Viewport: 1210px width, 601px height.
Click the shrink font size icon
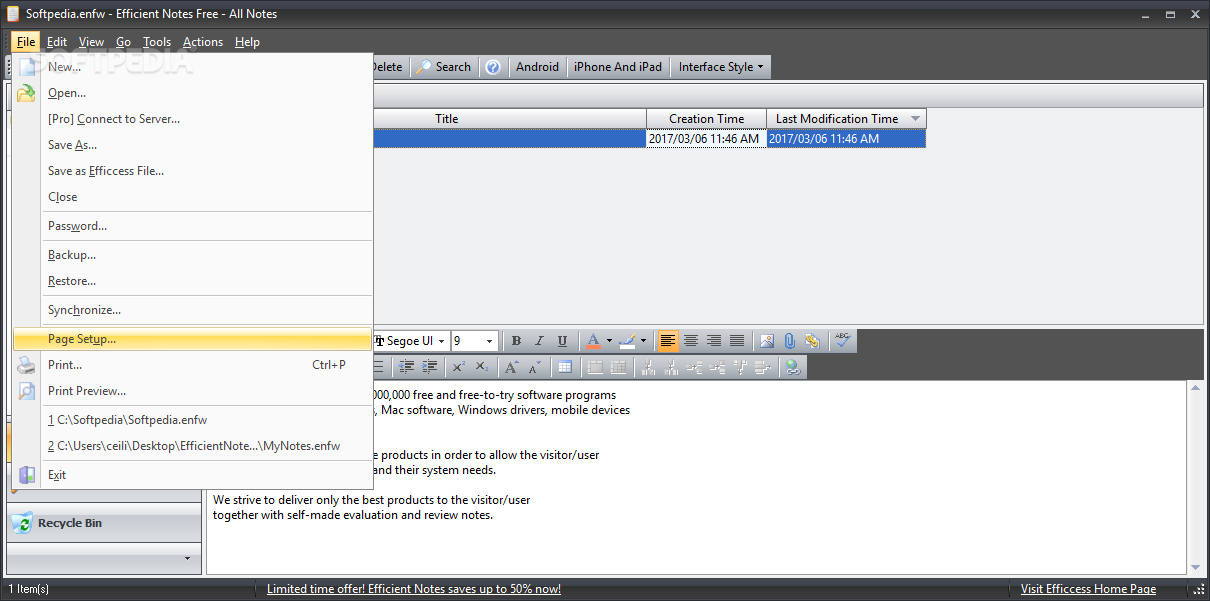535,367
